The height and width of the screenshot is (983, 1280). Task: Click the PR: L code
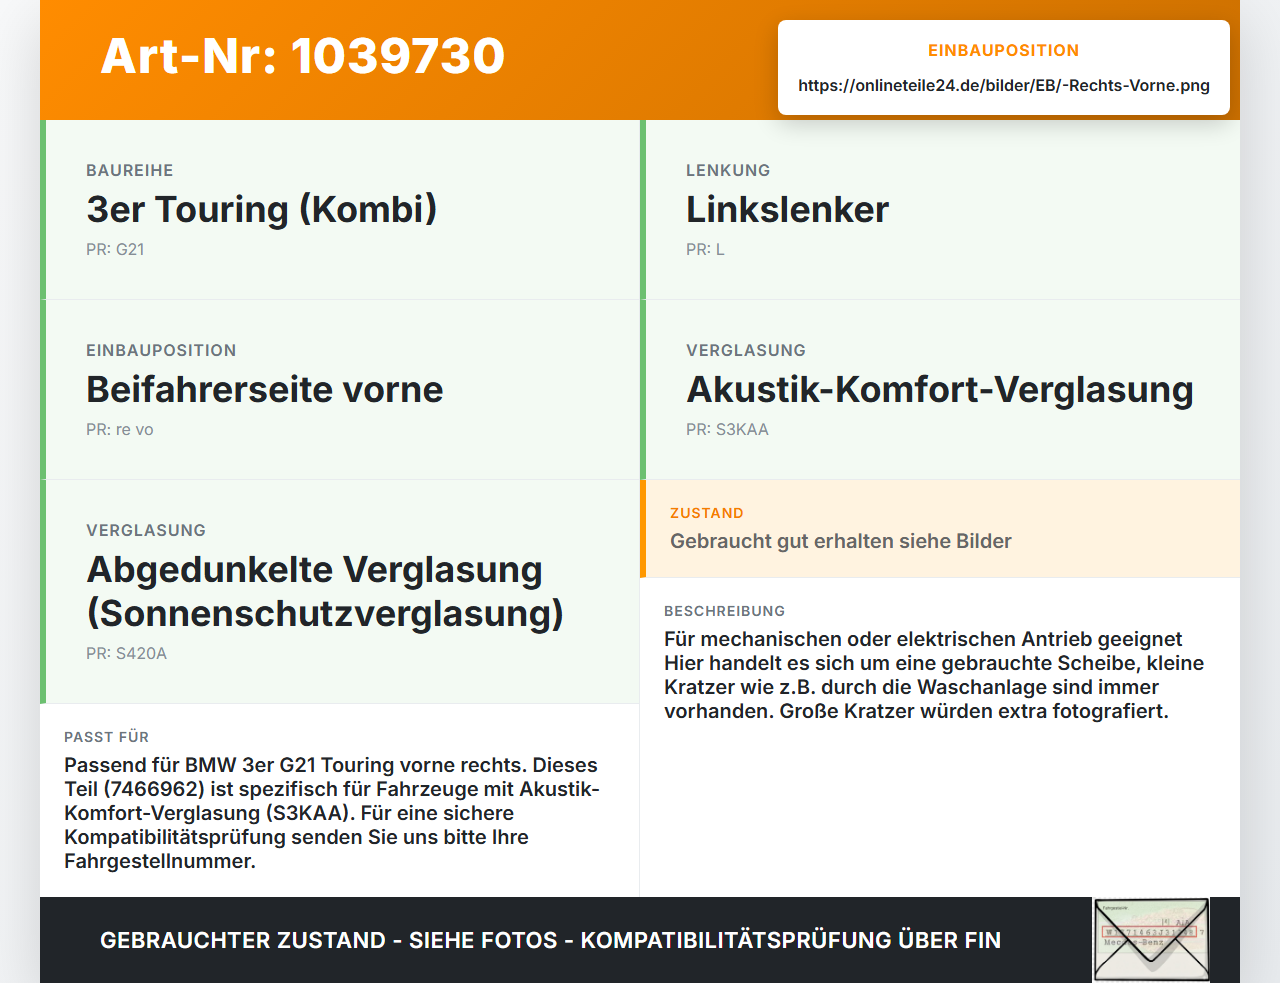pyautogui.click(x=705, y=249)
